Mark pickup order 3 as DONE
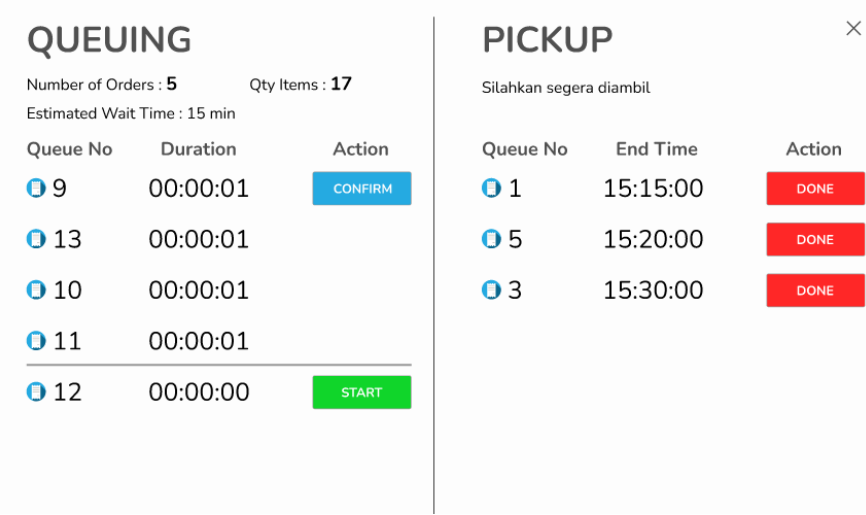Image resolution: width=866 pixels, height=515 pixels. tap(814, 291)
